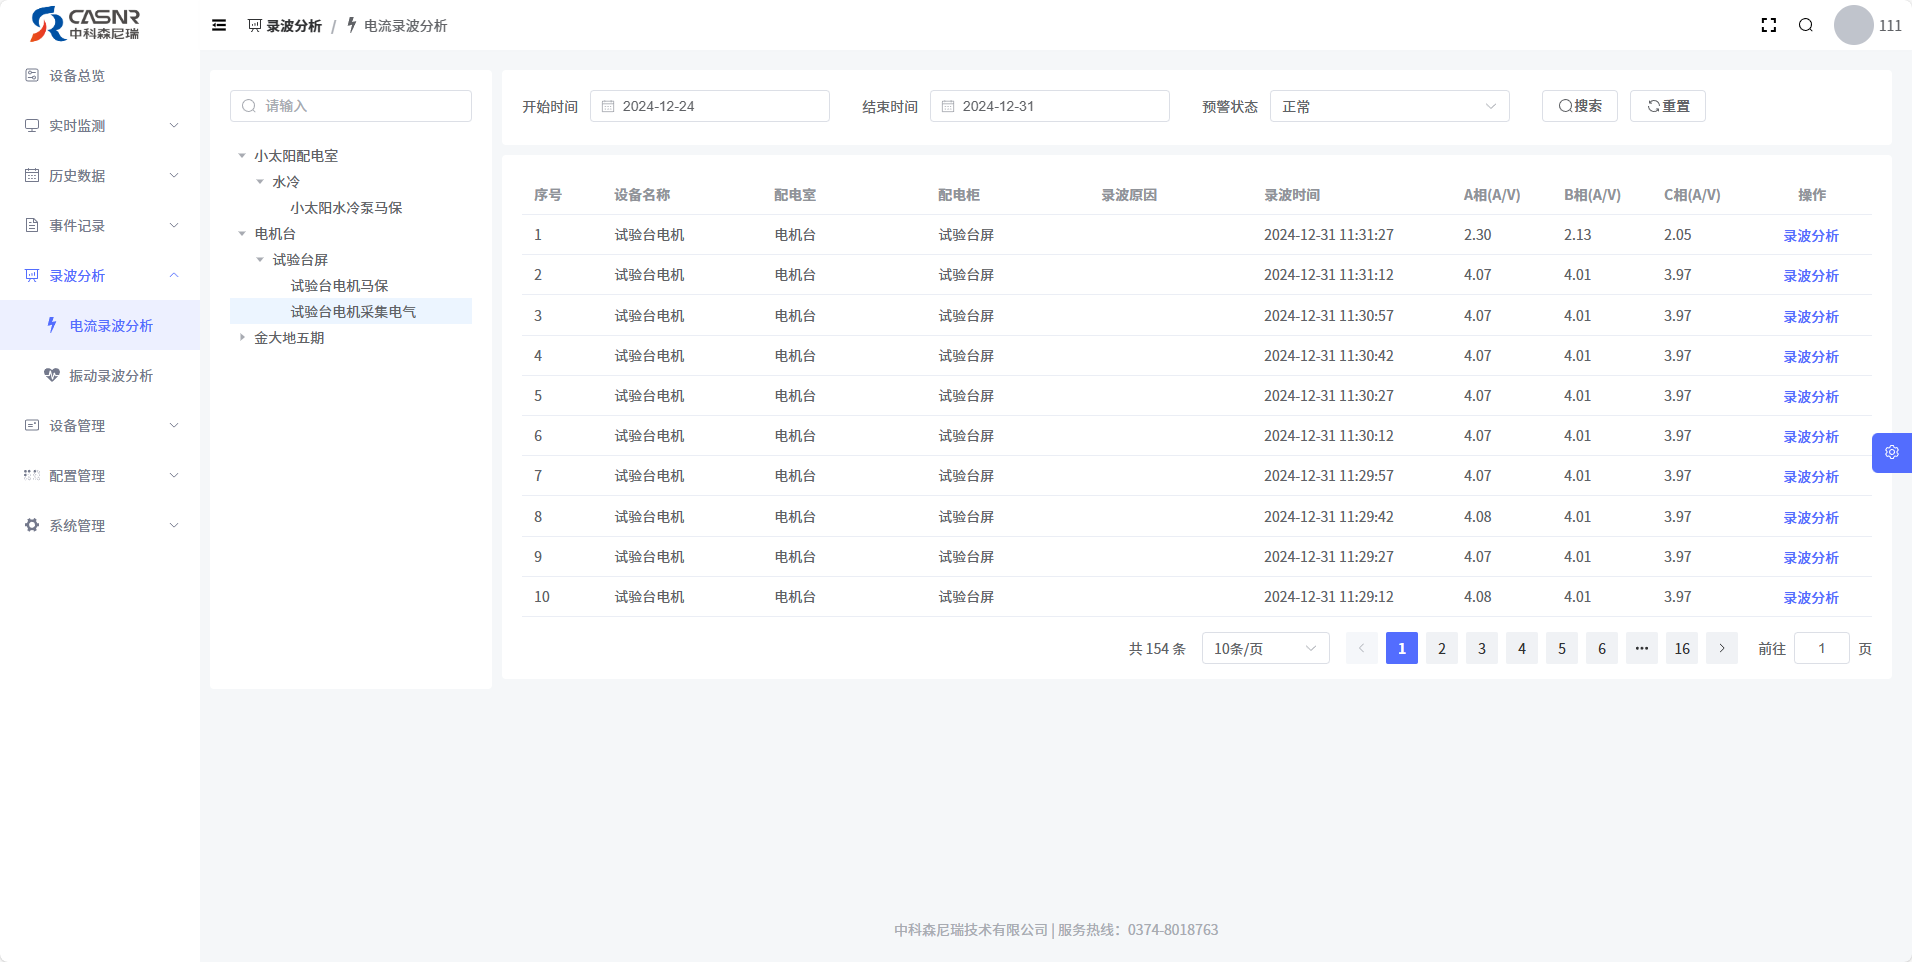Image resolution: width=1912 pixels, height=962 pixels.
Task: Go to page 4 in pagination
Action: (x=1522, y=648)
